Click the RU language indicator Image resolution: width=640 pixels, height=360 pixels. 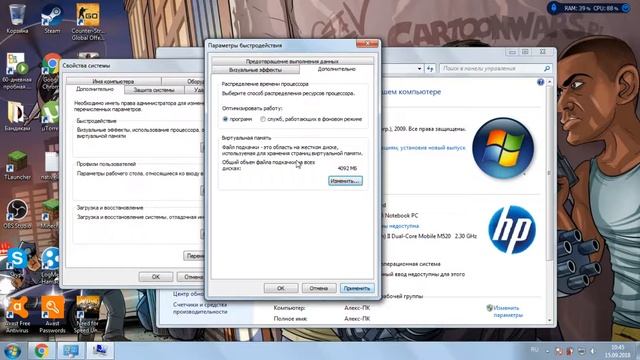click(534, 350)
